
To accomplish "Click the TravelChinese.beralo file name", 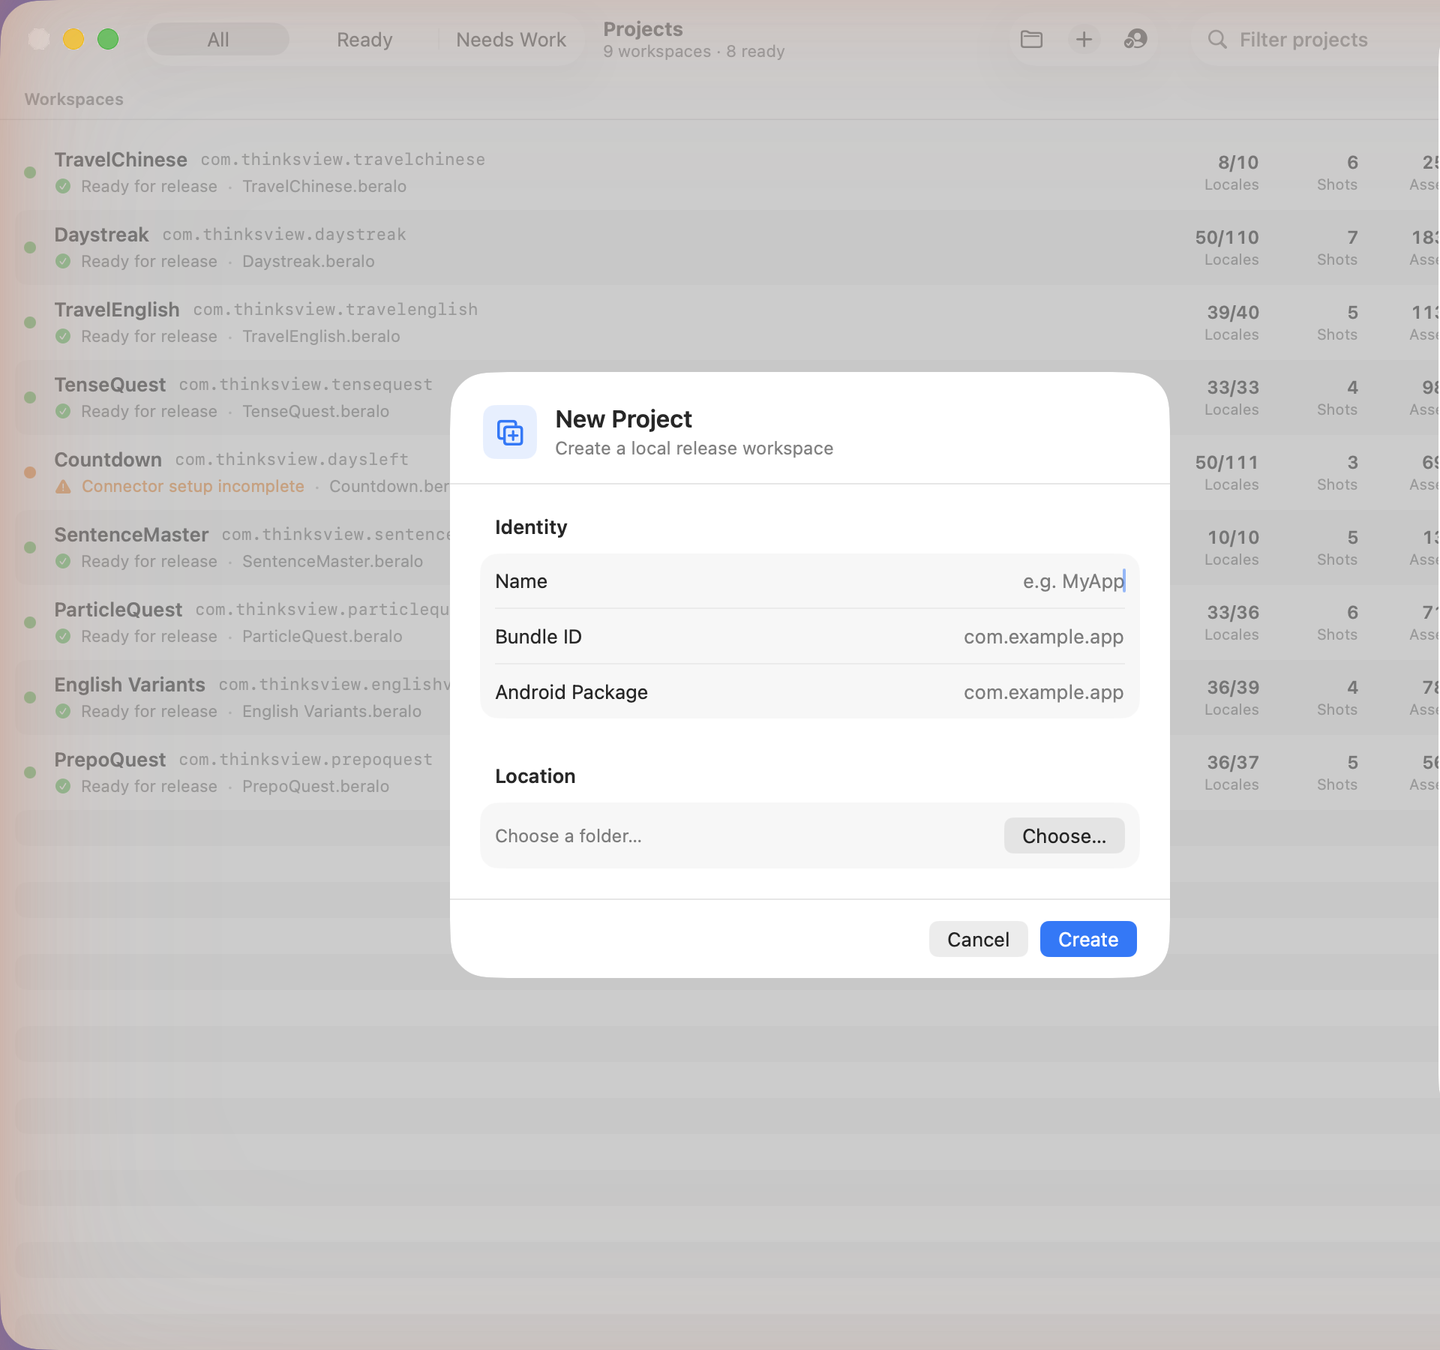I will point(324,186).
